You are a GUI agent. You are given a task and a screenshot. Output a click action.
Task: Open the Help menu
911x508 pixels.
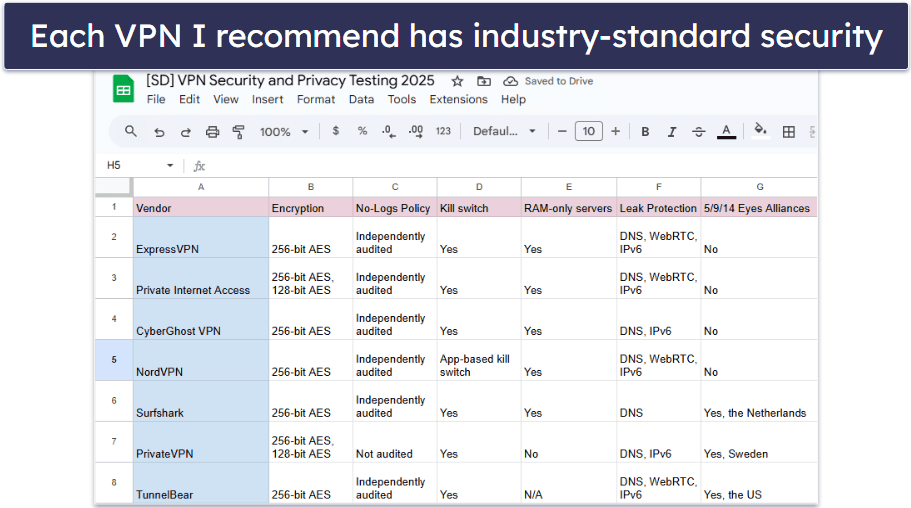click(x=513, y=99)
